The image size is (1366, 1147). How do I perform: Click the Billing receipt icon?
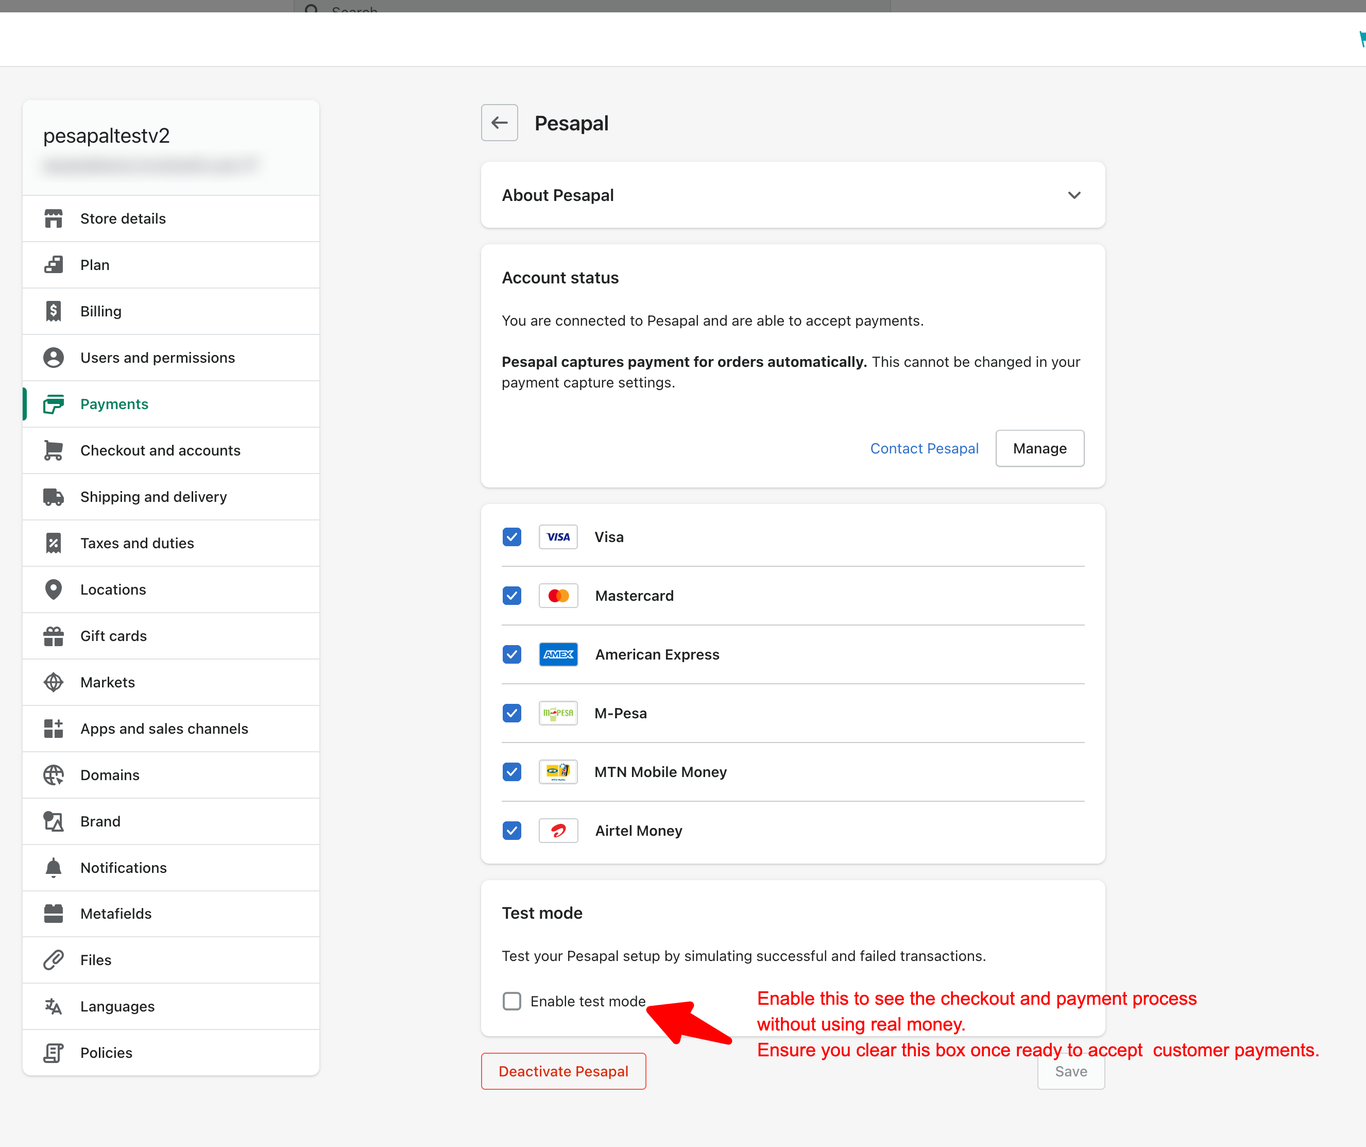54,311
